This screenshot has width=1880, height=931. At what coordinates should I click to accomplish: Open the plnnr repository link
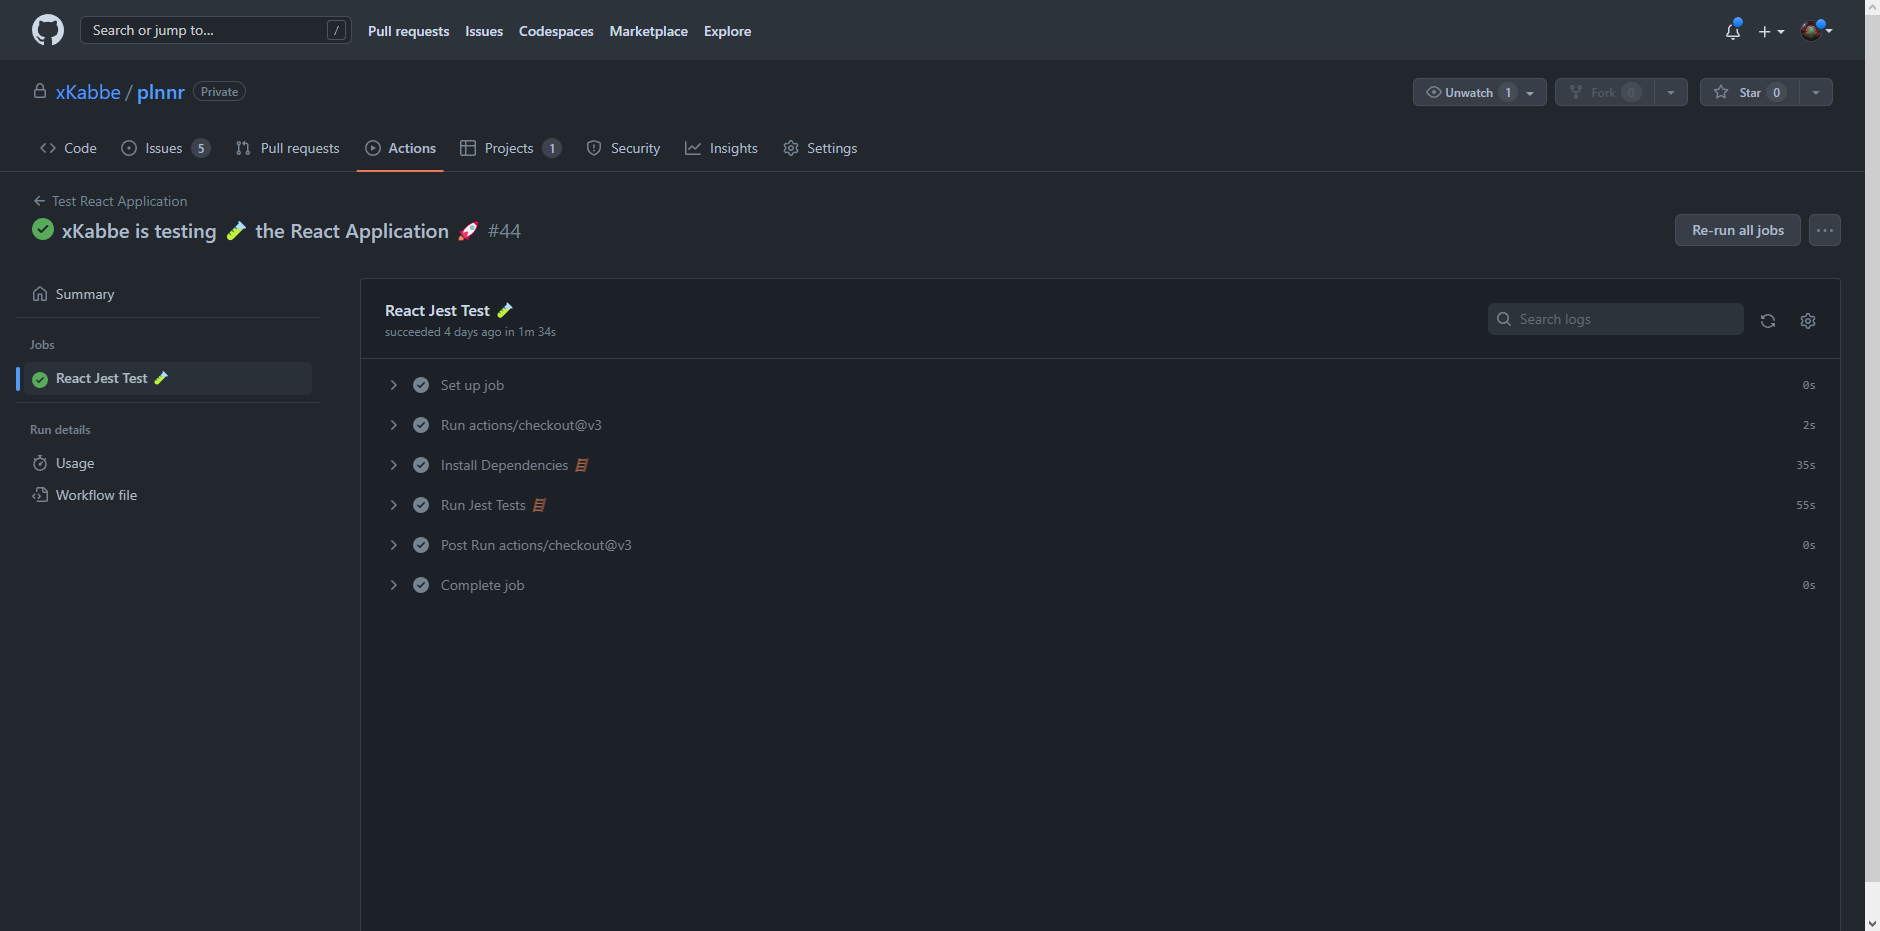pos(161,92)
